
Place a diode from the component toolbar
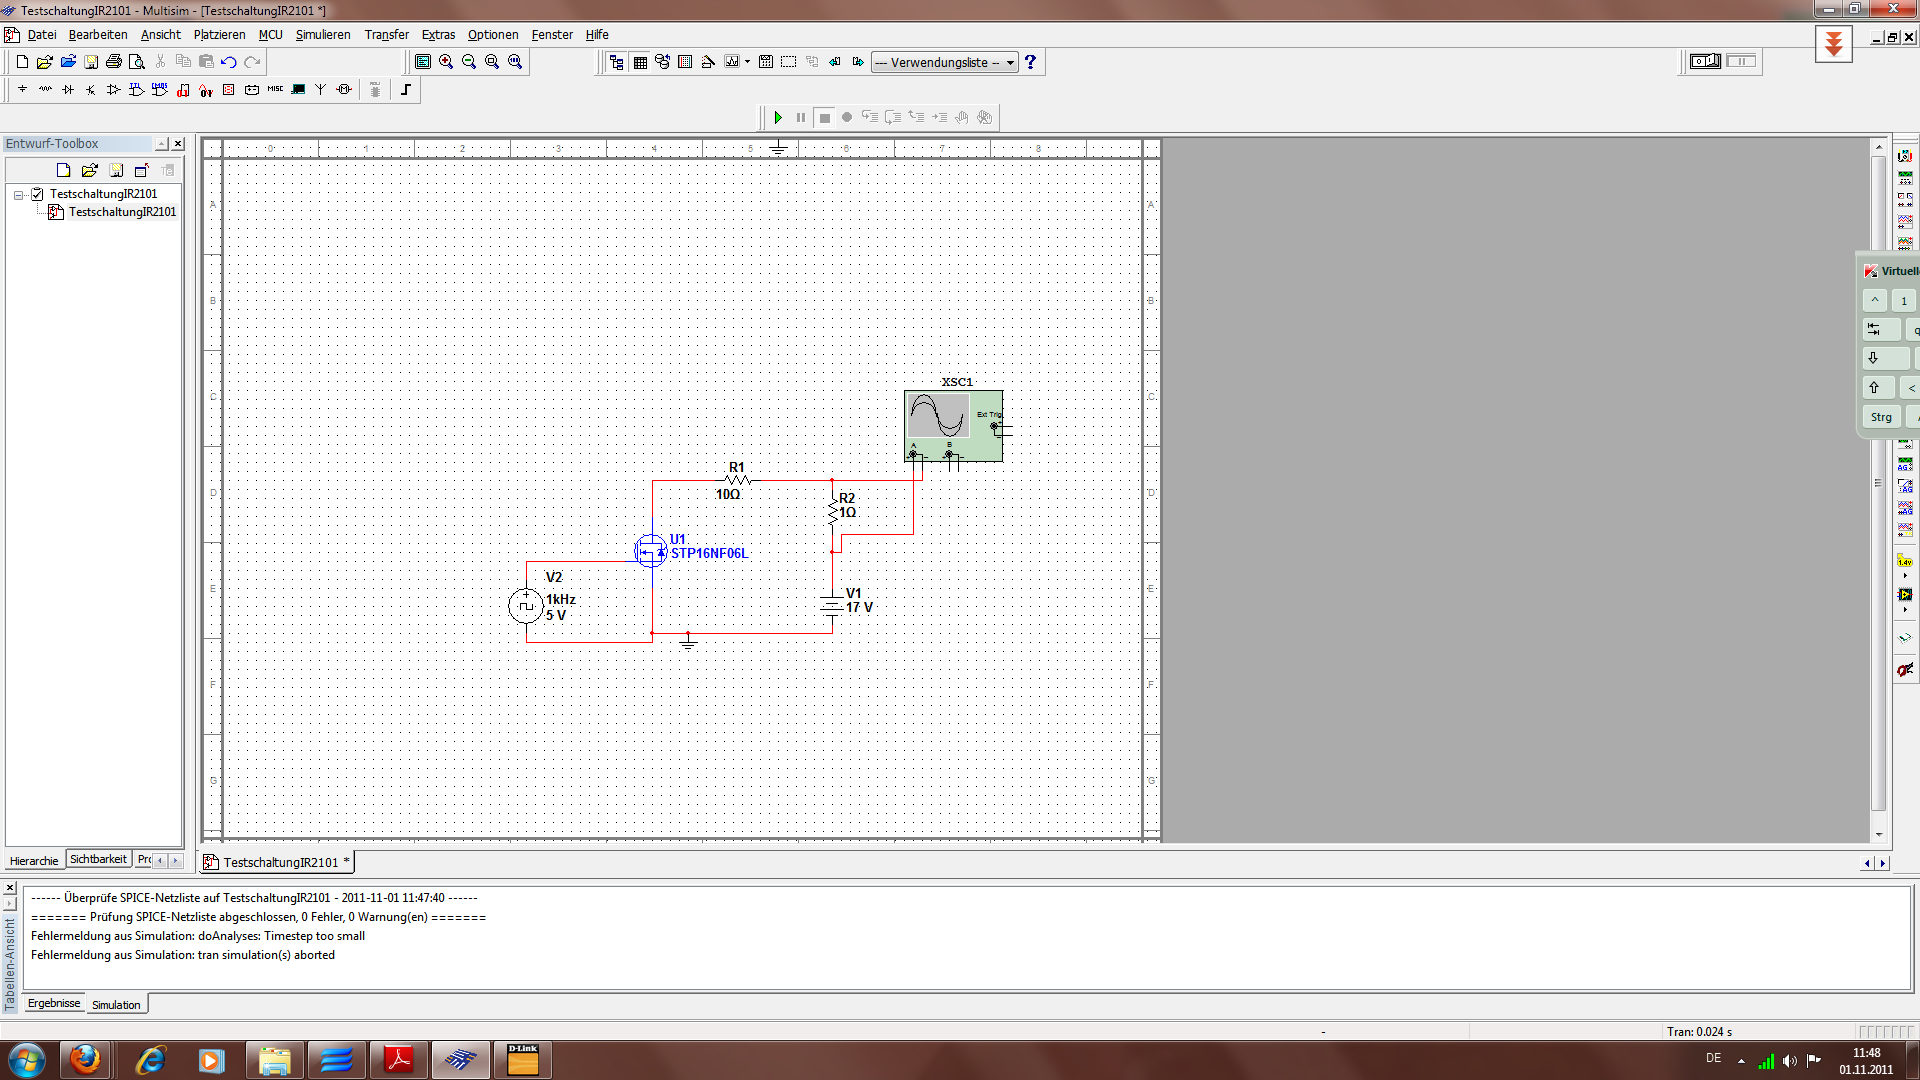pos(68,90)
